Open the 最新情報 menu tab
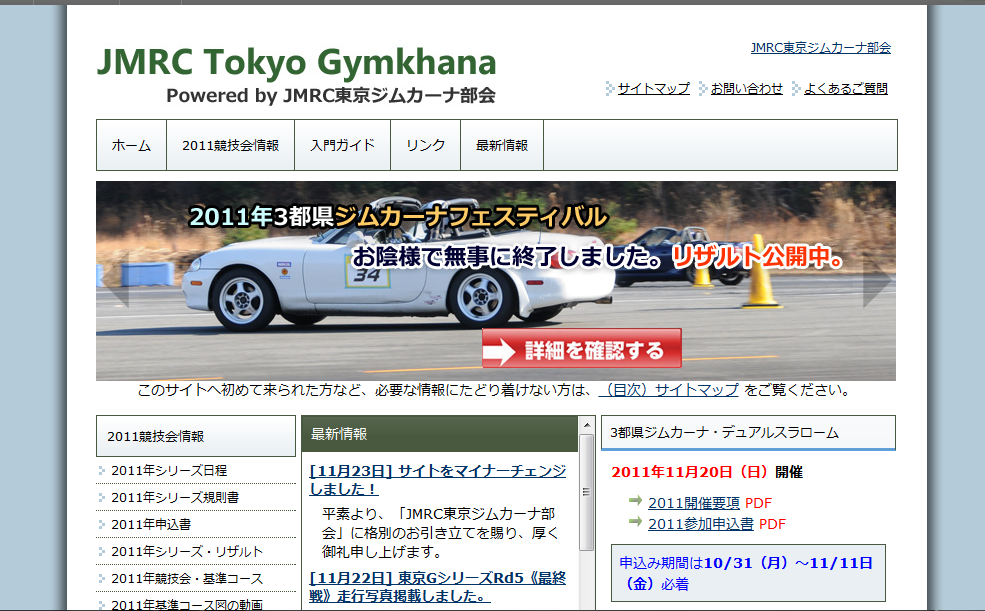Screen dimensions: 985x611 point(502,145)
